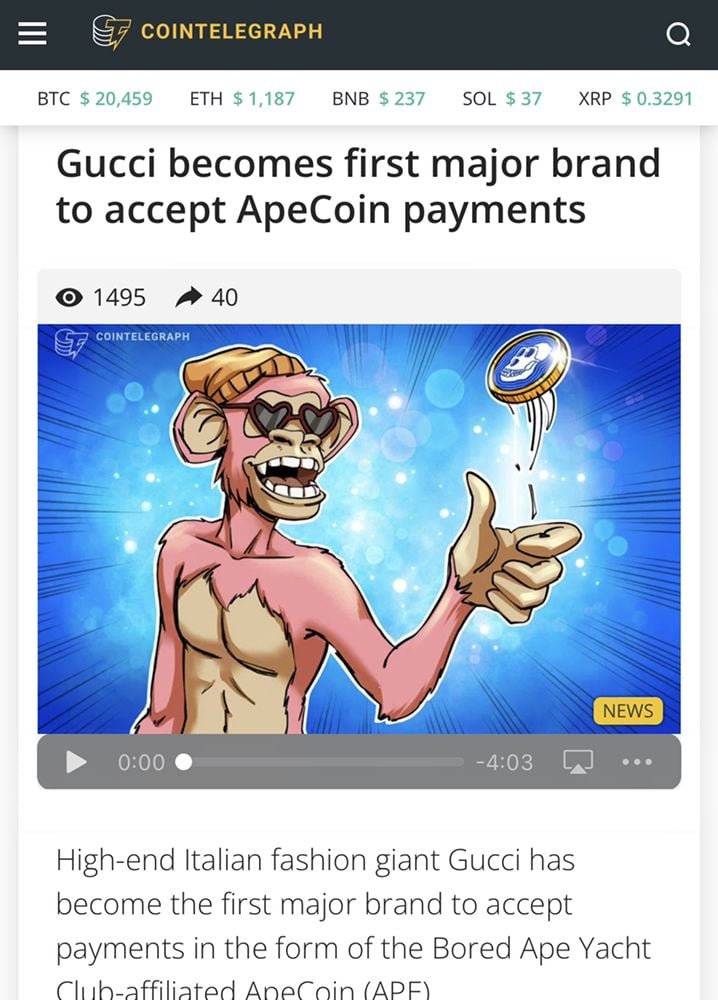The width and height of the screenshot is (718, 1000).
Task: Select the SOL price ticker
Action: click(502, 98)
